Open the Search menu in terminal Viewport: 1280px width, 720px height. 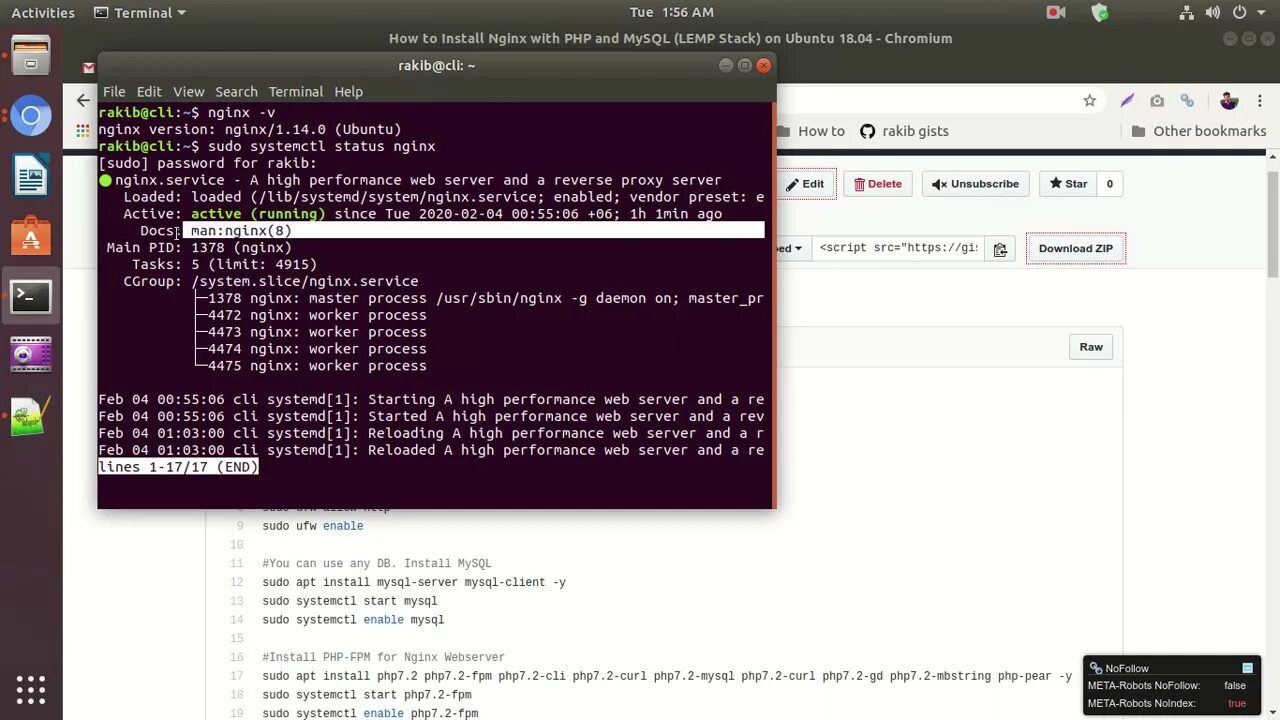236,91
